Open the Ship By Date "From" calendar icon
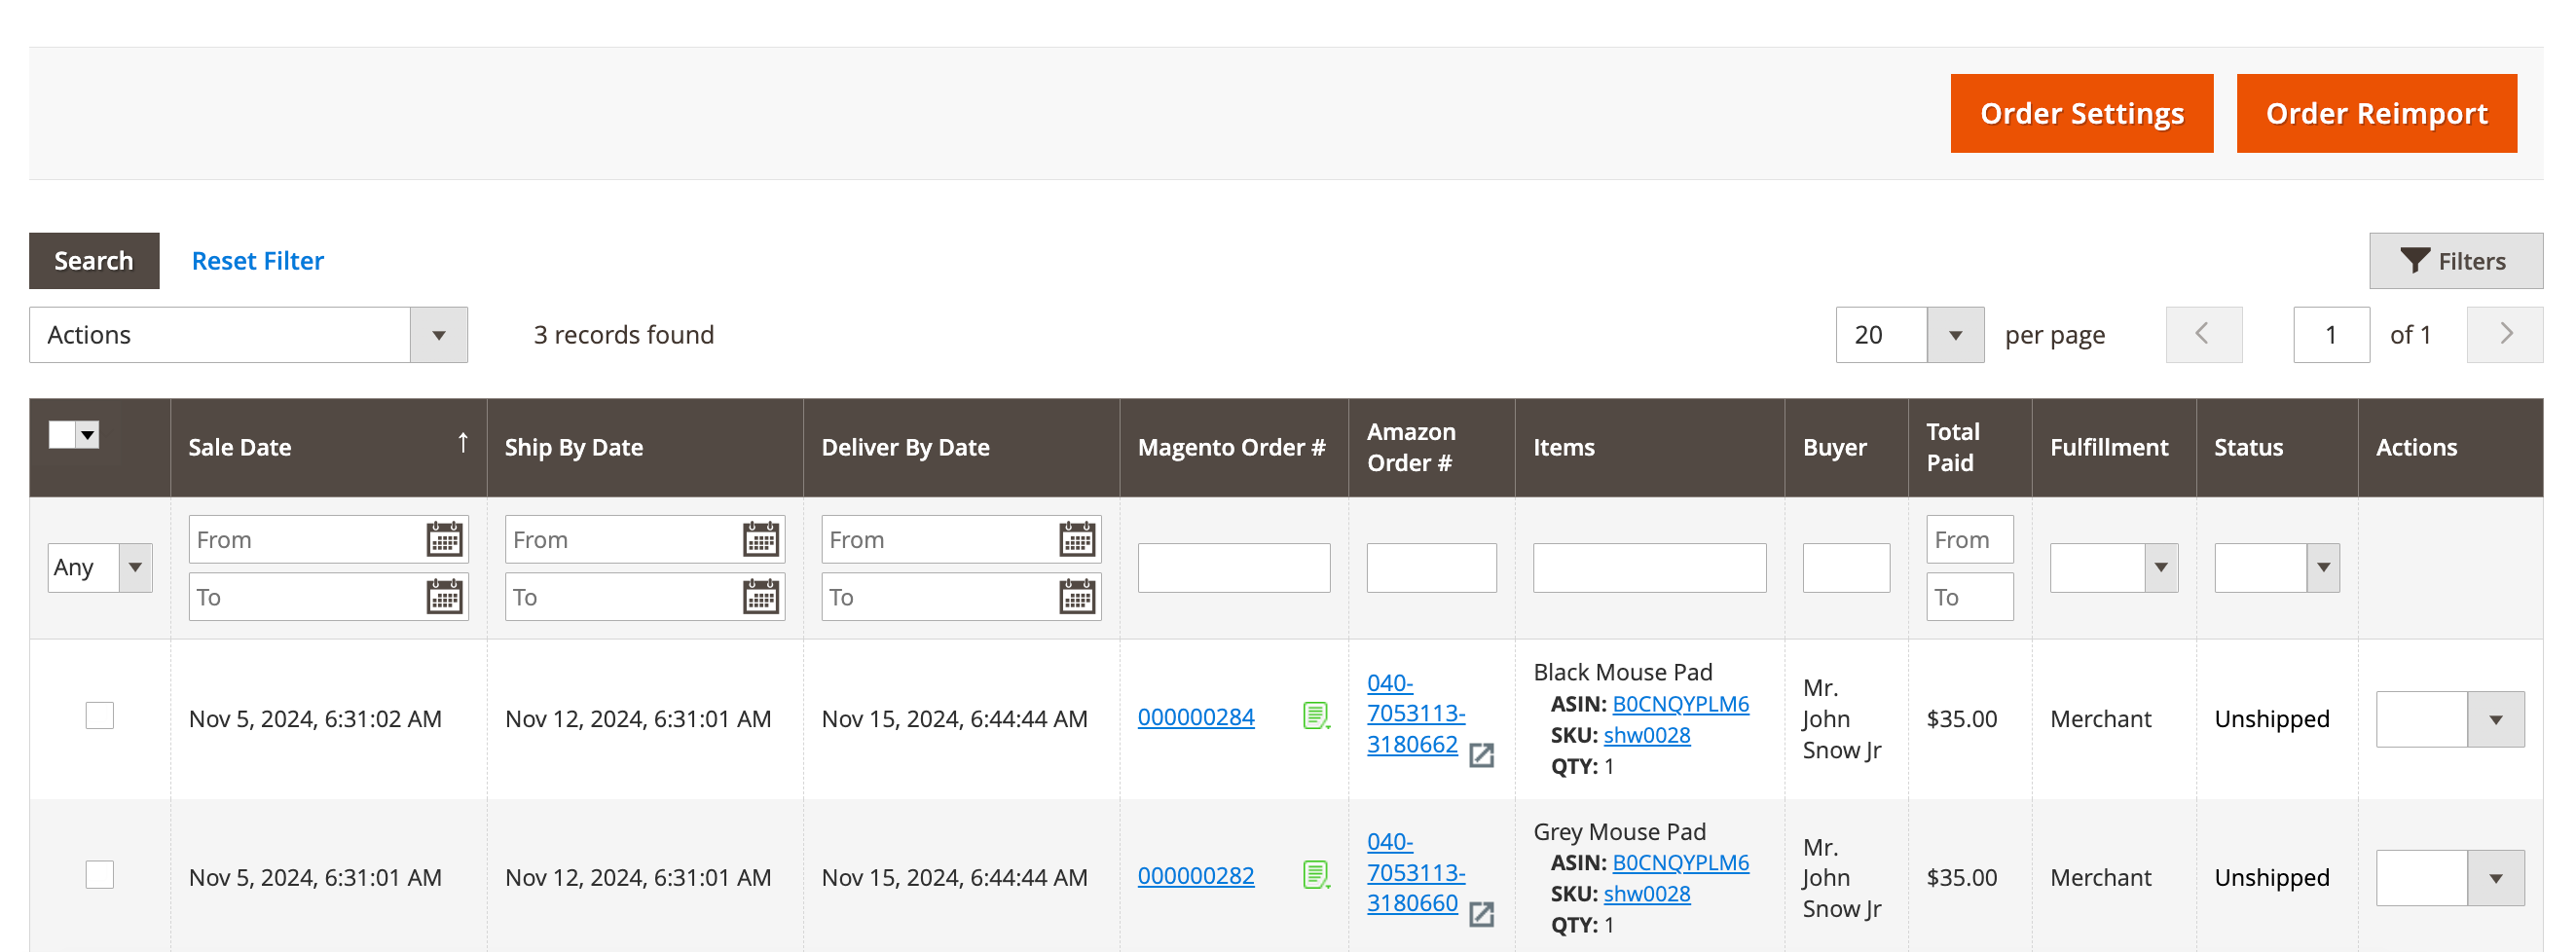This screenshot has height=952, width=2576. click(761, 538)
